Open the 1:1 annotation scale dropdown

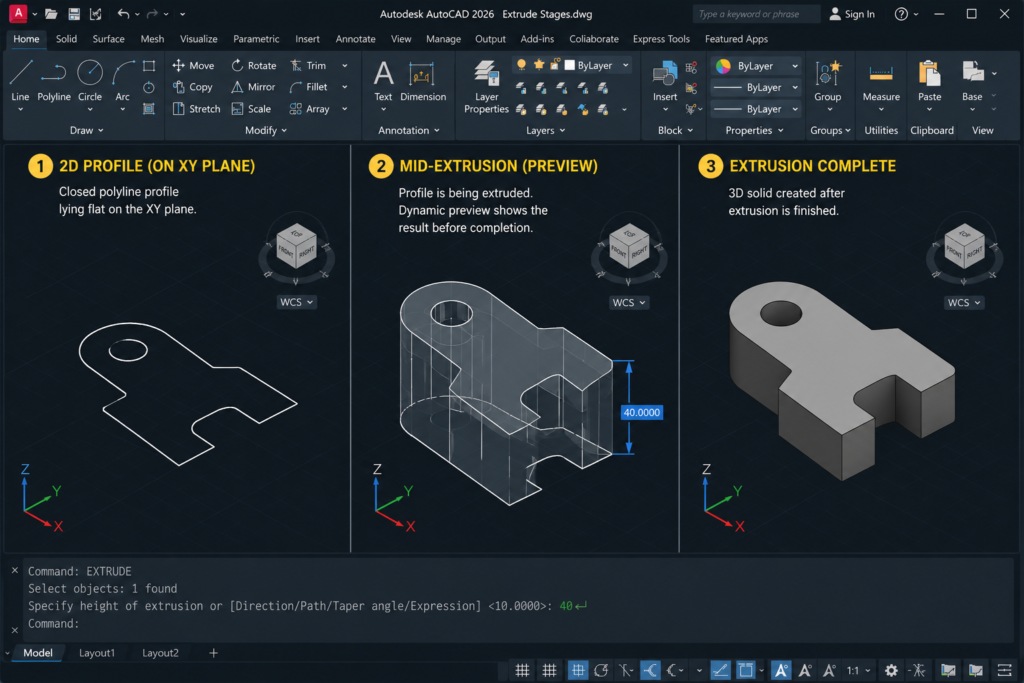[859, 670]
